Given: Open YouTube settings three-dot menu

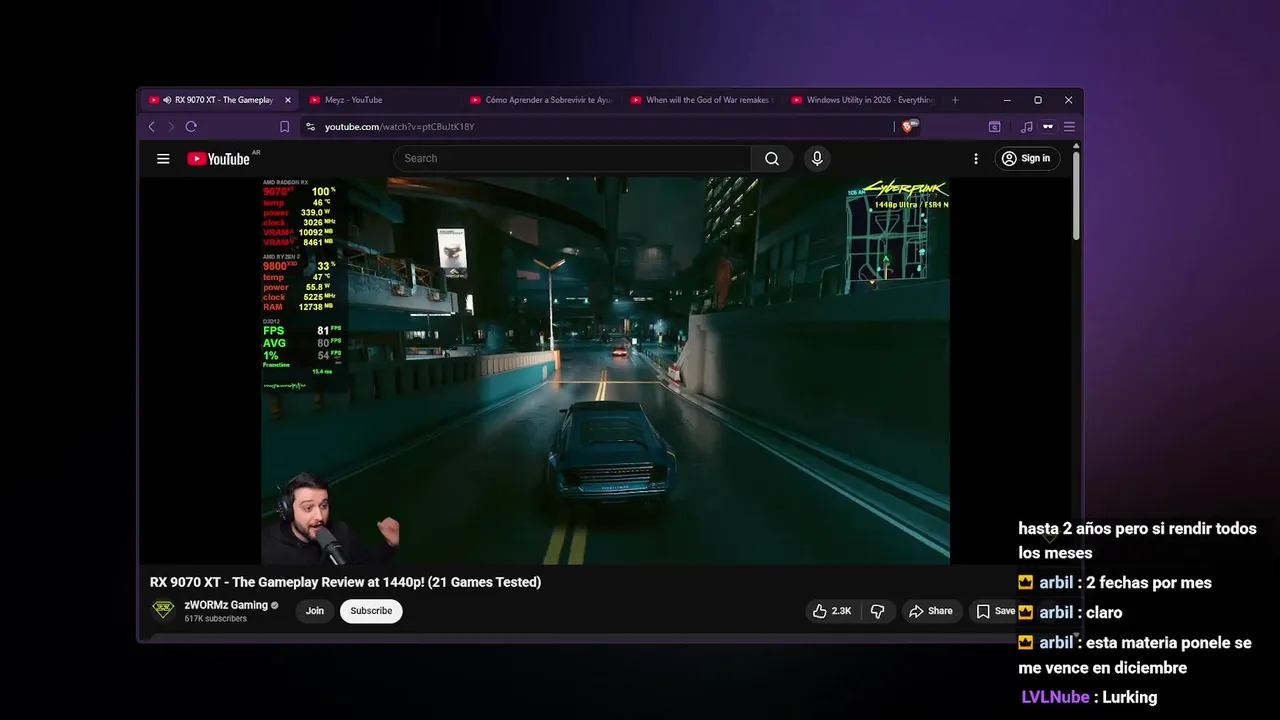Looking at the screenshot, I should [x=976, y=158].
